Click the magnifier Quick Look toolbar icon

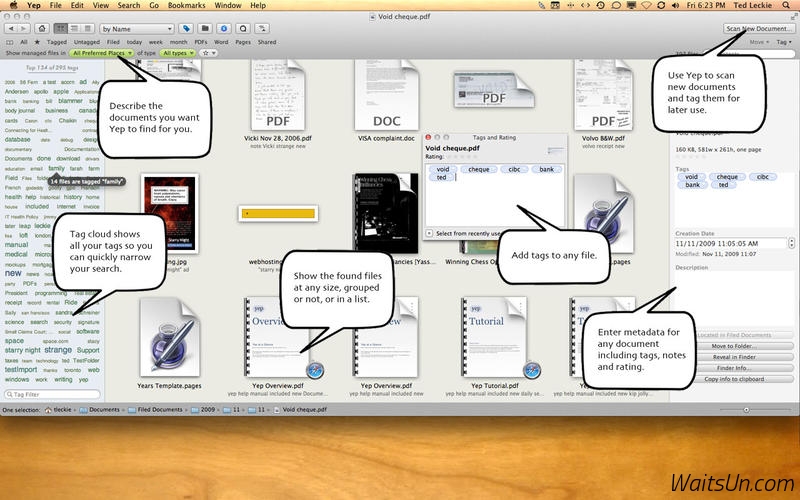coord(243,29)
